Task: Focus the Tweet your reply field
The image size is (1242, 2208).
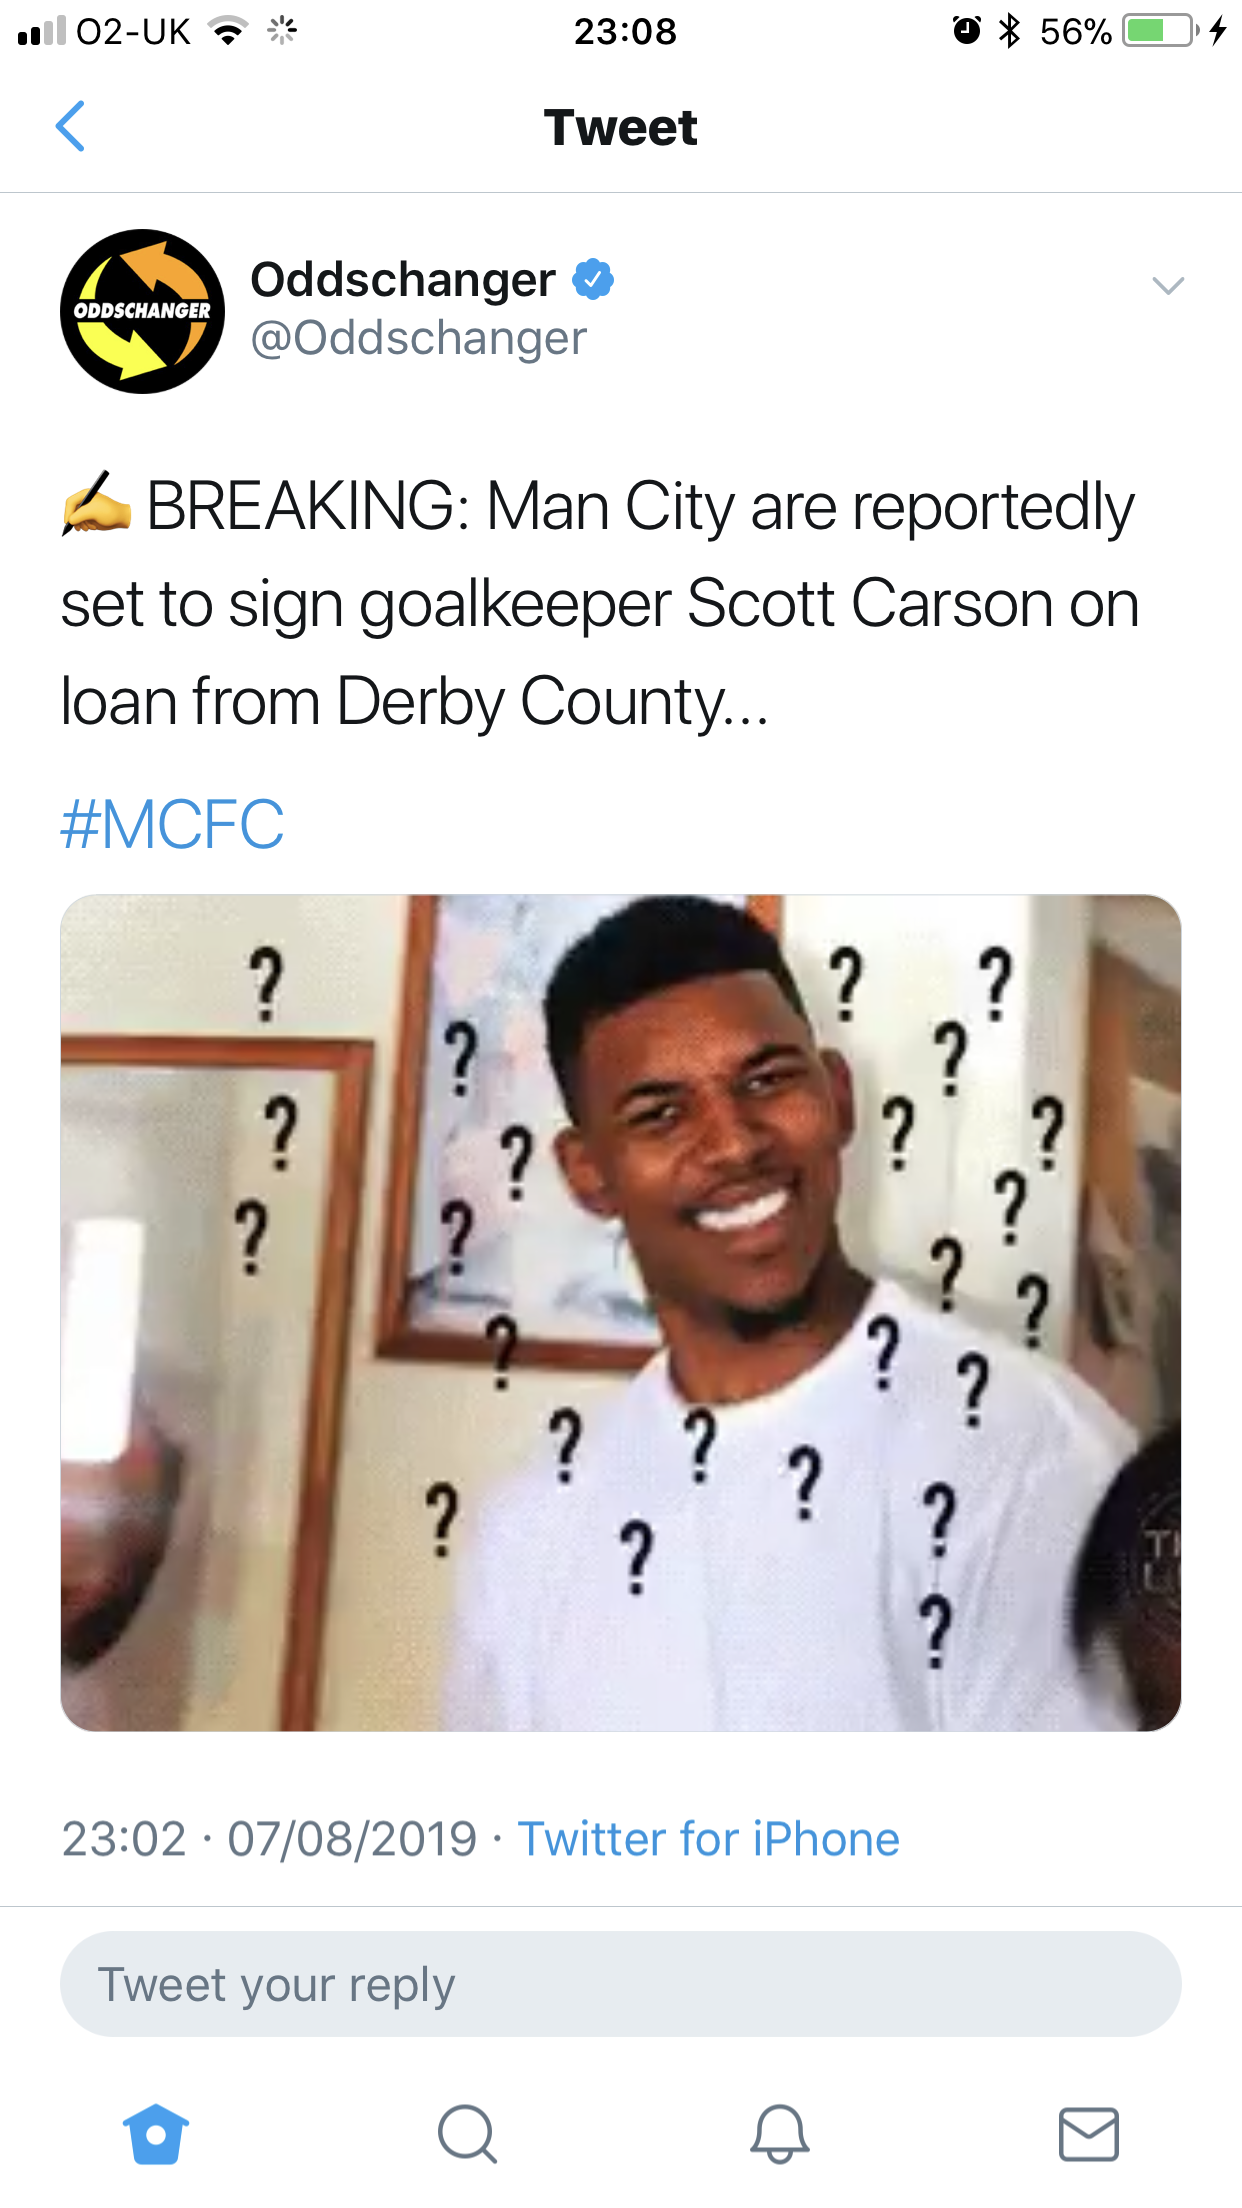Action: (621, 1984)
